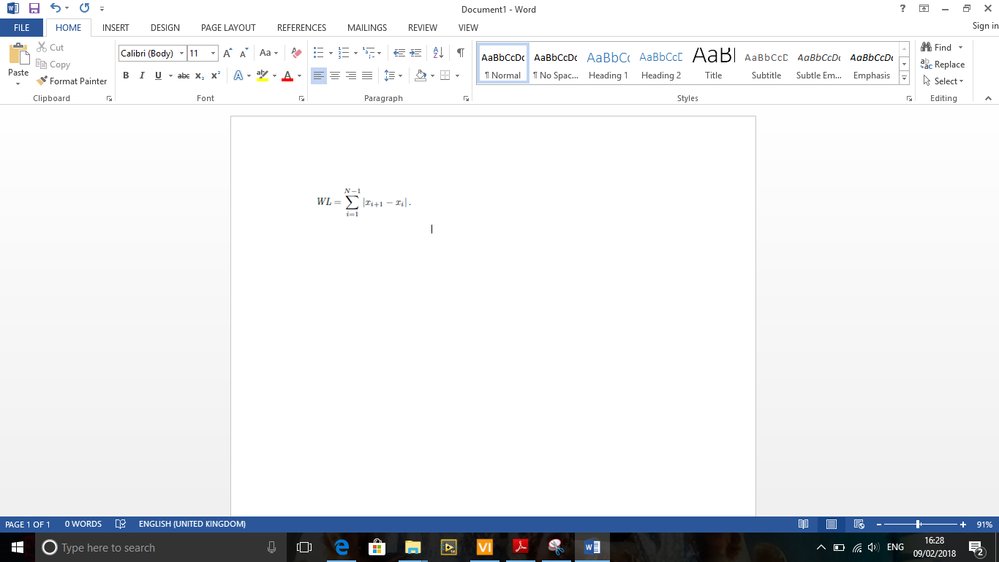The height and width of the screenshot is (562, 999).
Task: Expand the Styles gallery More arrow
Action: (904, 78)
